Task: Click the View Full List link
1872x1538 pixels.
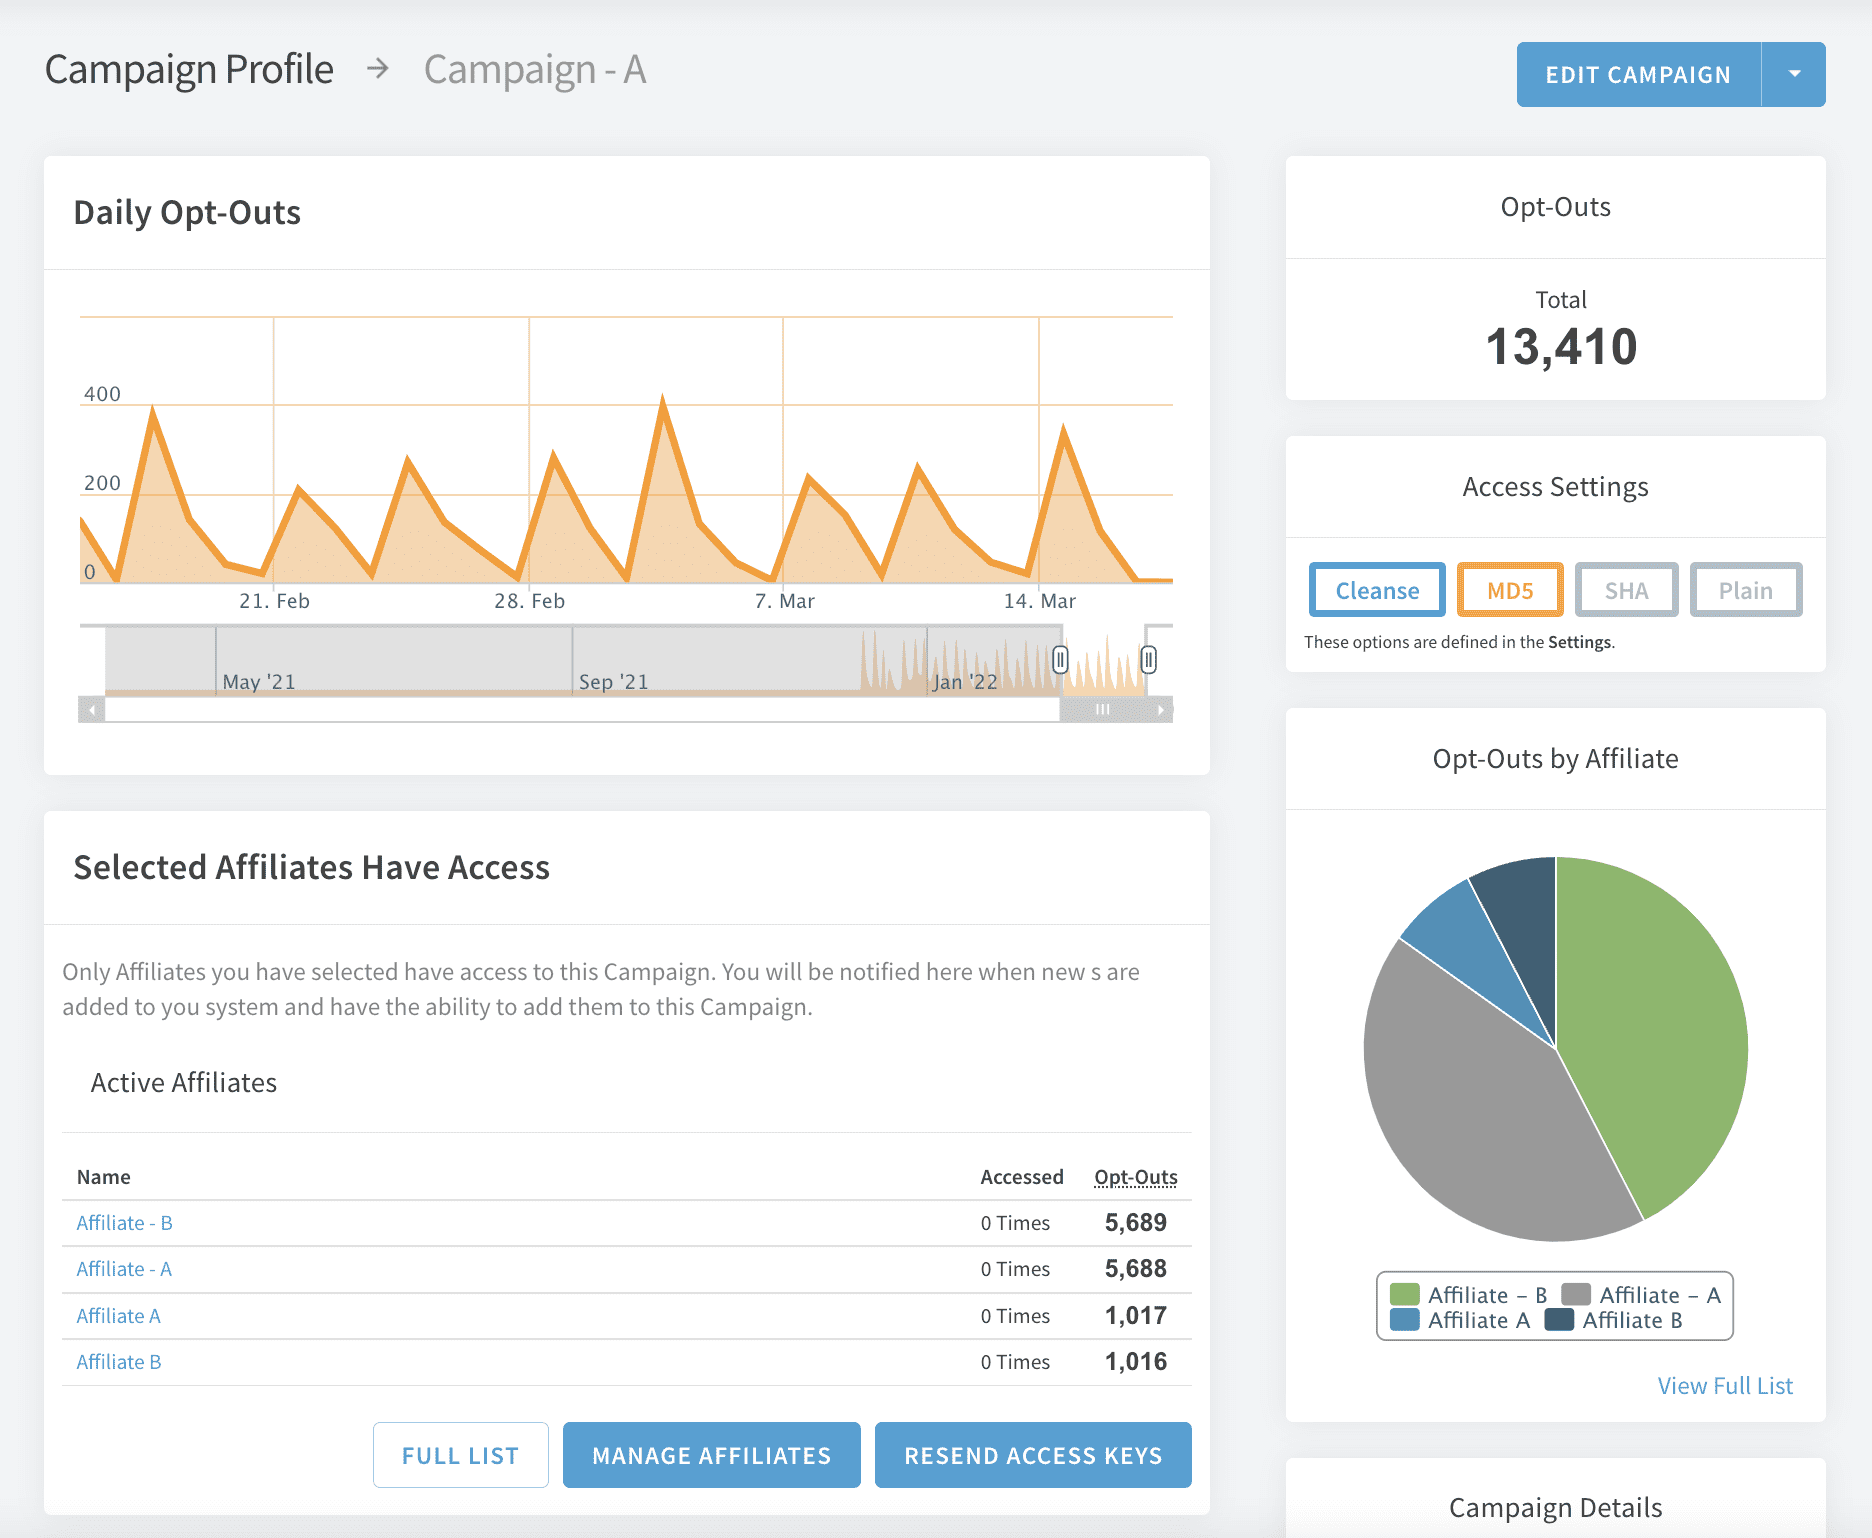Action: (1725, 1386)
